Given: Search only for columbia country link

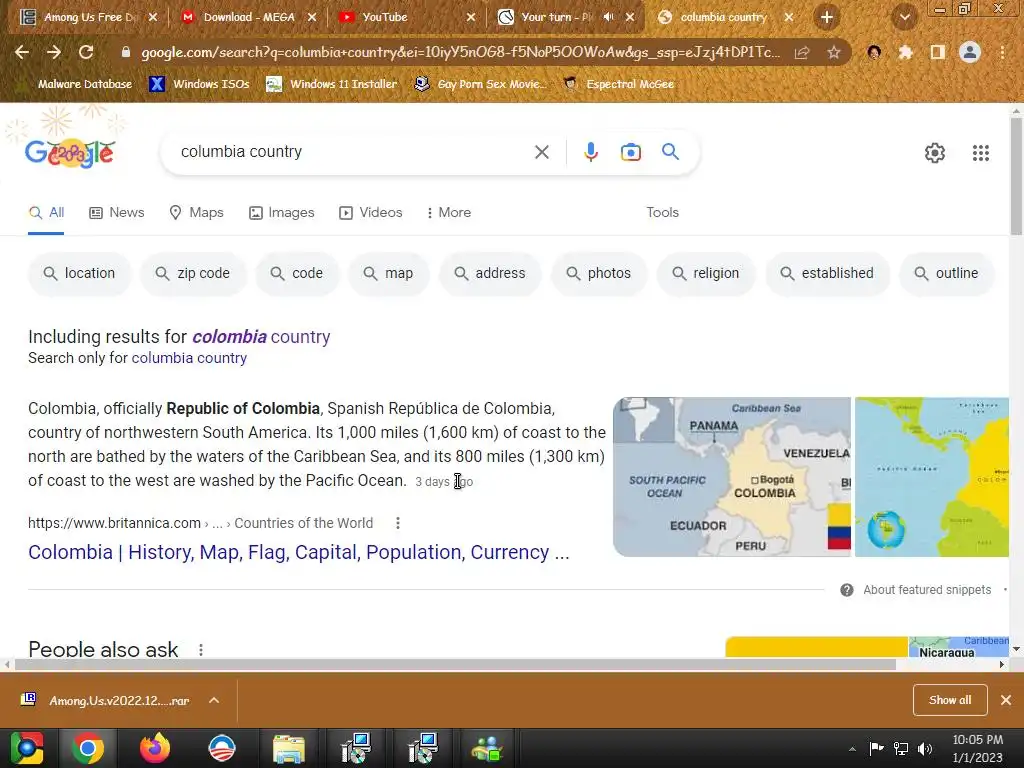Looking at the screenshot, I should point(189,359).
